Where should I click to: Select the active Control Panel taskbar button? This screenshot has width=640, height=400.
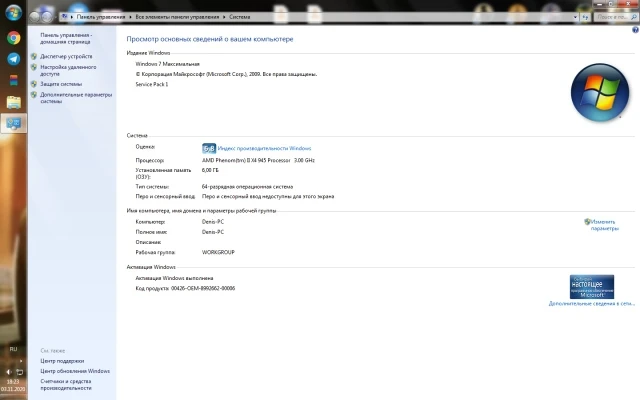(x=13, y=123)
